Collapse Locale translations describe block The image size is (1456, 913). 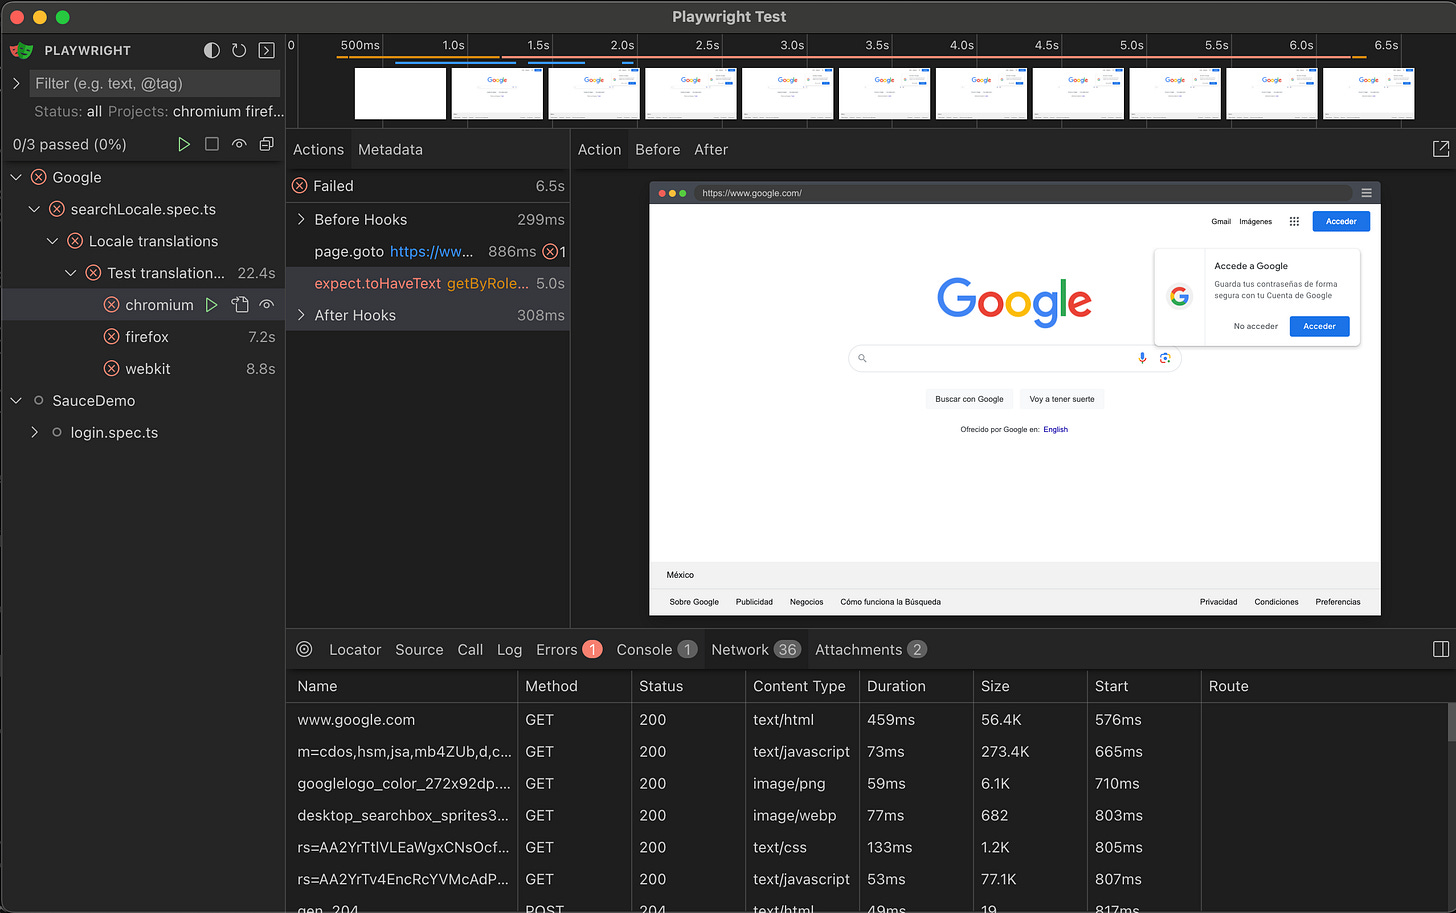point(52,241)
